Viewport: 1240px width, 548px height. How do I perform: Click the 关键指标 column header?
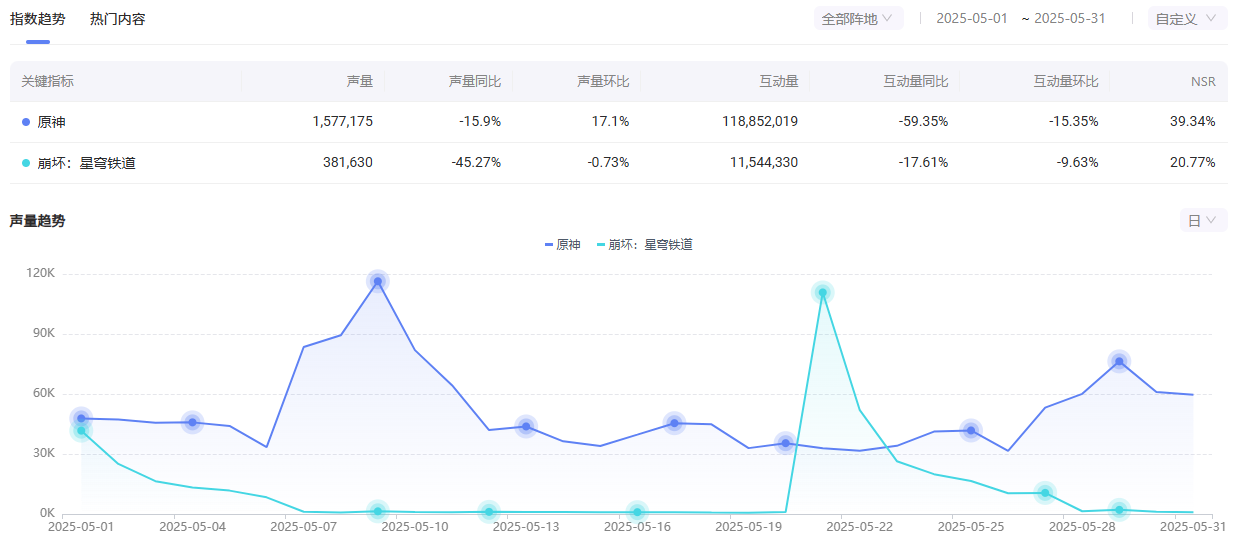tap(47, 81)
